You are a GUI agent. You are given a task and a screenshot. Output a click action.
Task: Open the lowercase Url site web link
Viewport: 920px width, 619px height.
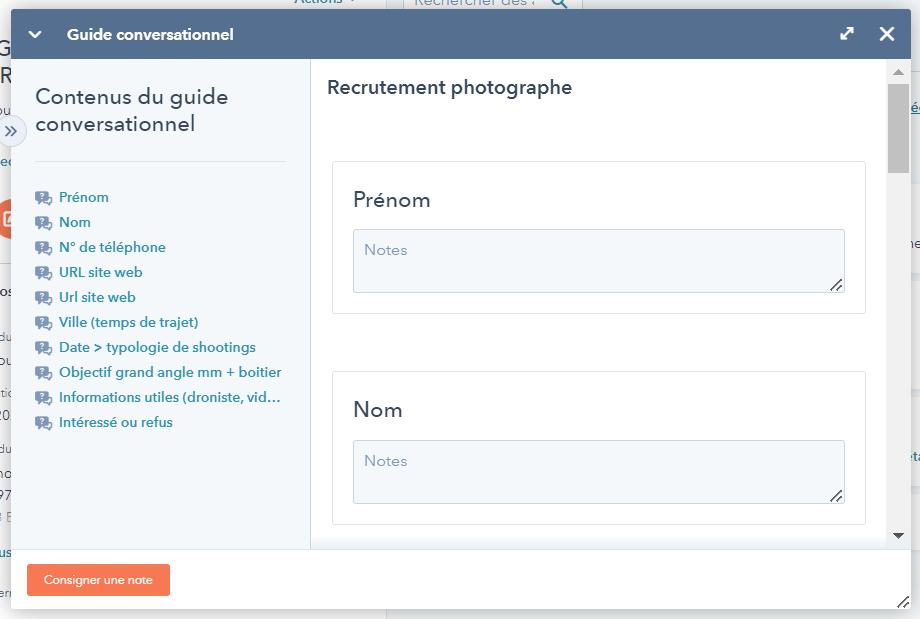tap(97, 297)
